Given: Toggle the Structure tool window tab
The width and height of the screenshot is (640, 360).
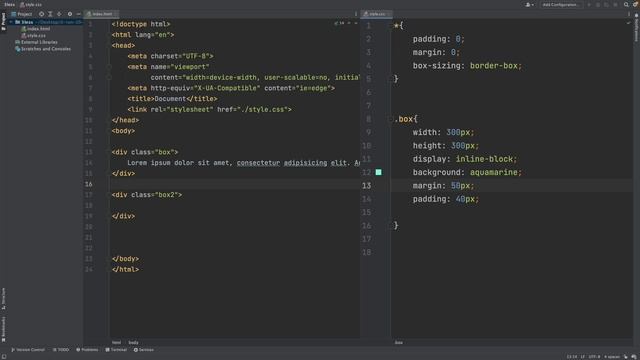Looking at the screenshot, I should pyautogui.click(x=3, y=298).
